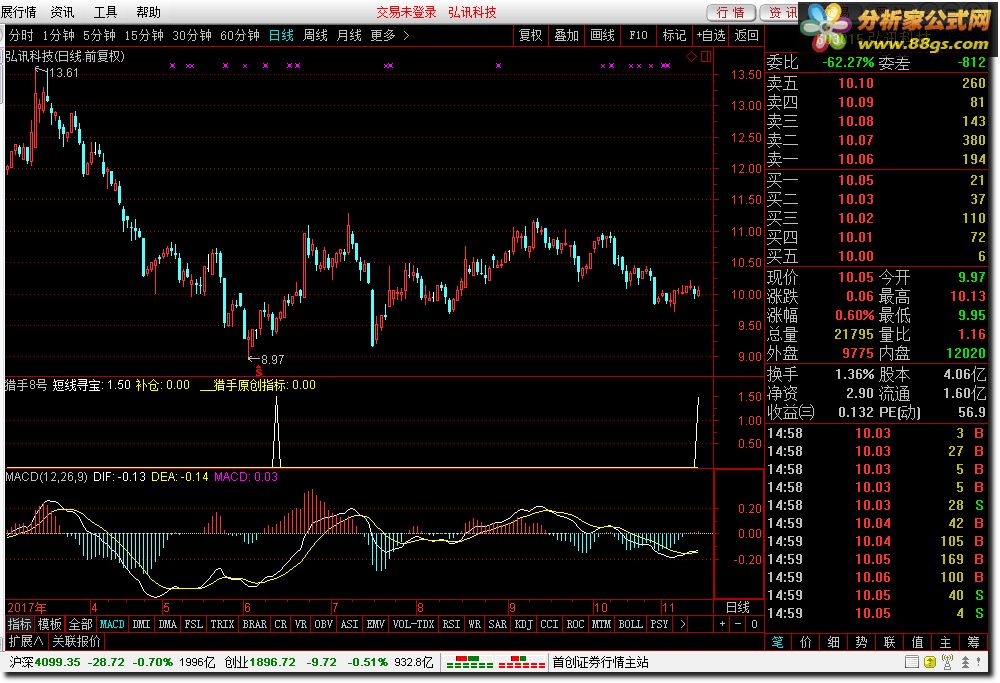
Task: Open 关联报价 related quotes tab
Action: [x=77, y=641]
